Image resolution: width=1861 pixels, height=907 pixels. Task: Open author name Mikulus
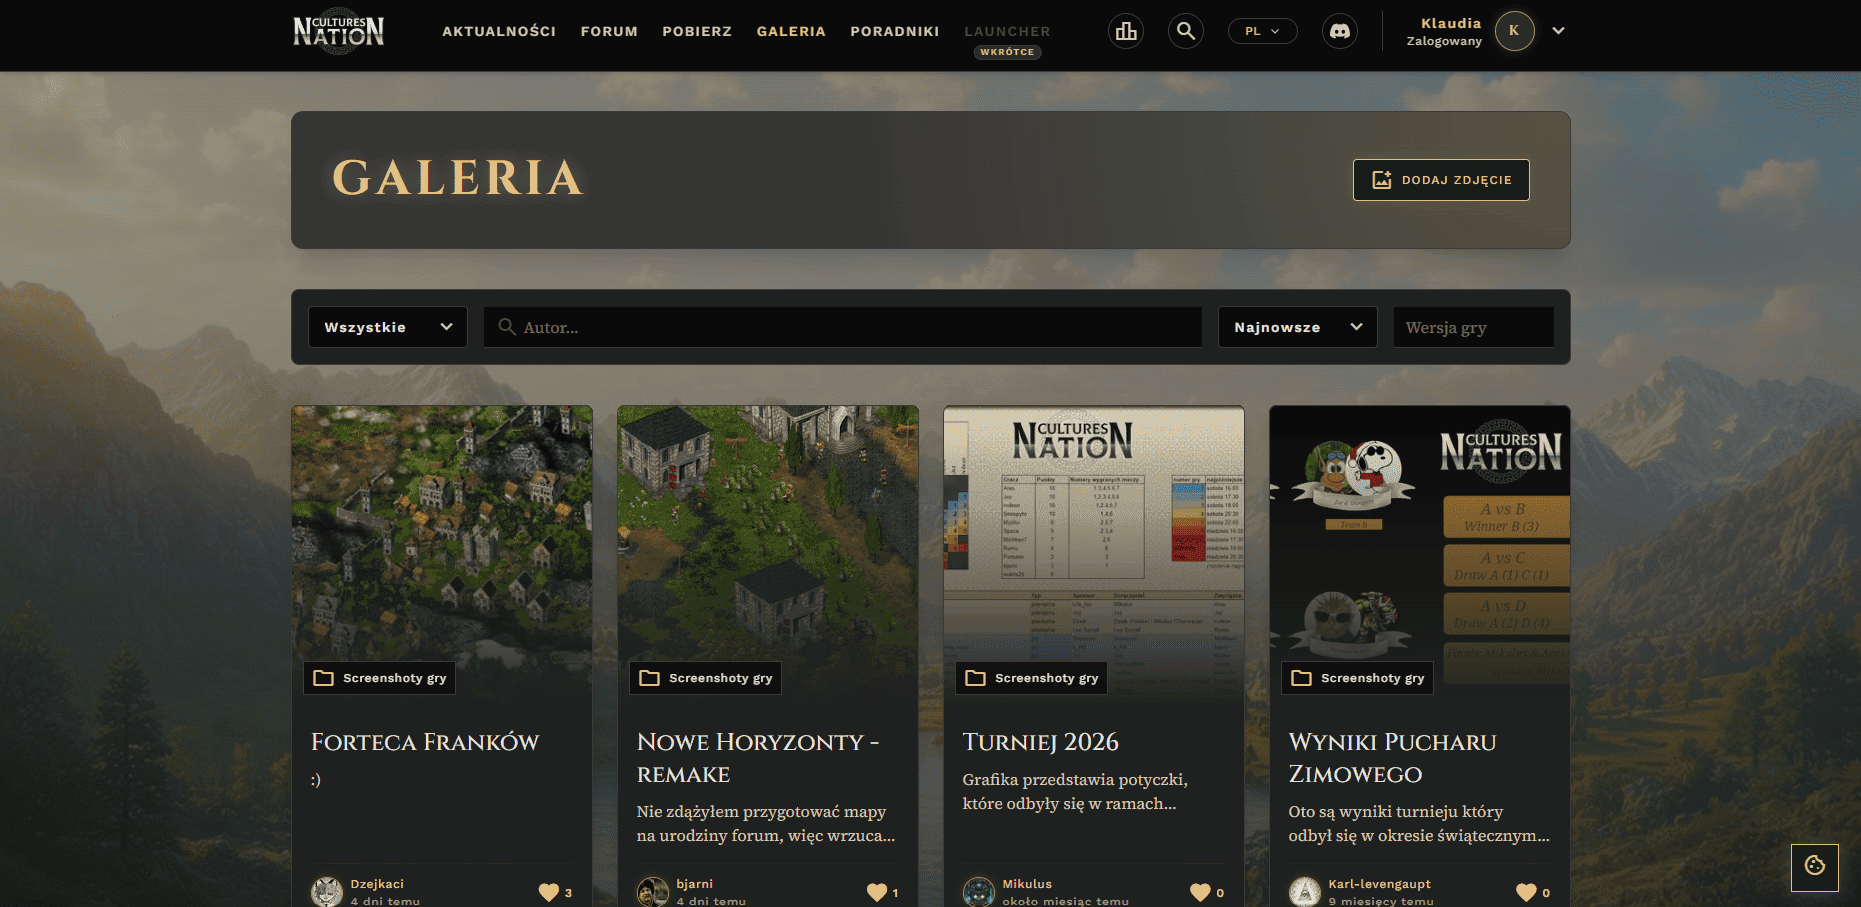pos(1027,884)
